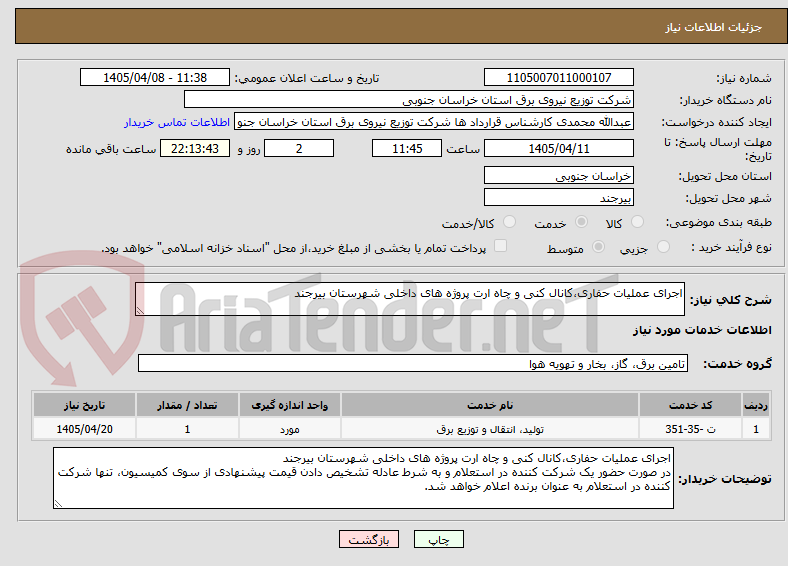Screen dimensions: 788x566
Task: Click the توضیحات خریدار notes textarea
Action: [x=363, y=478]
